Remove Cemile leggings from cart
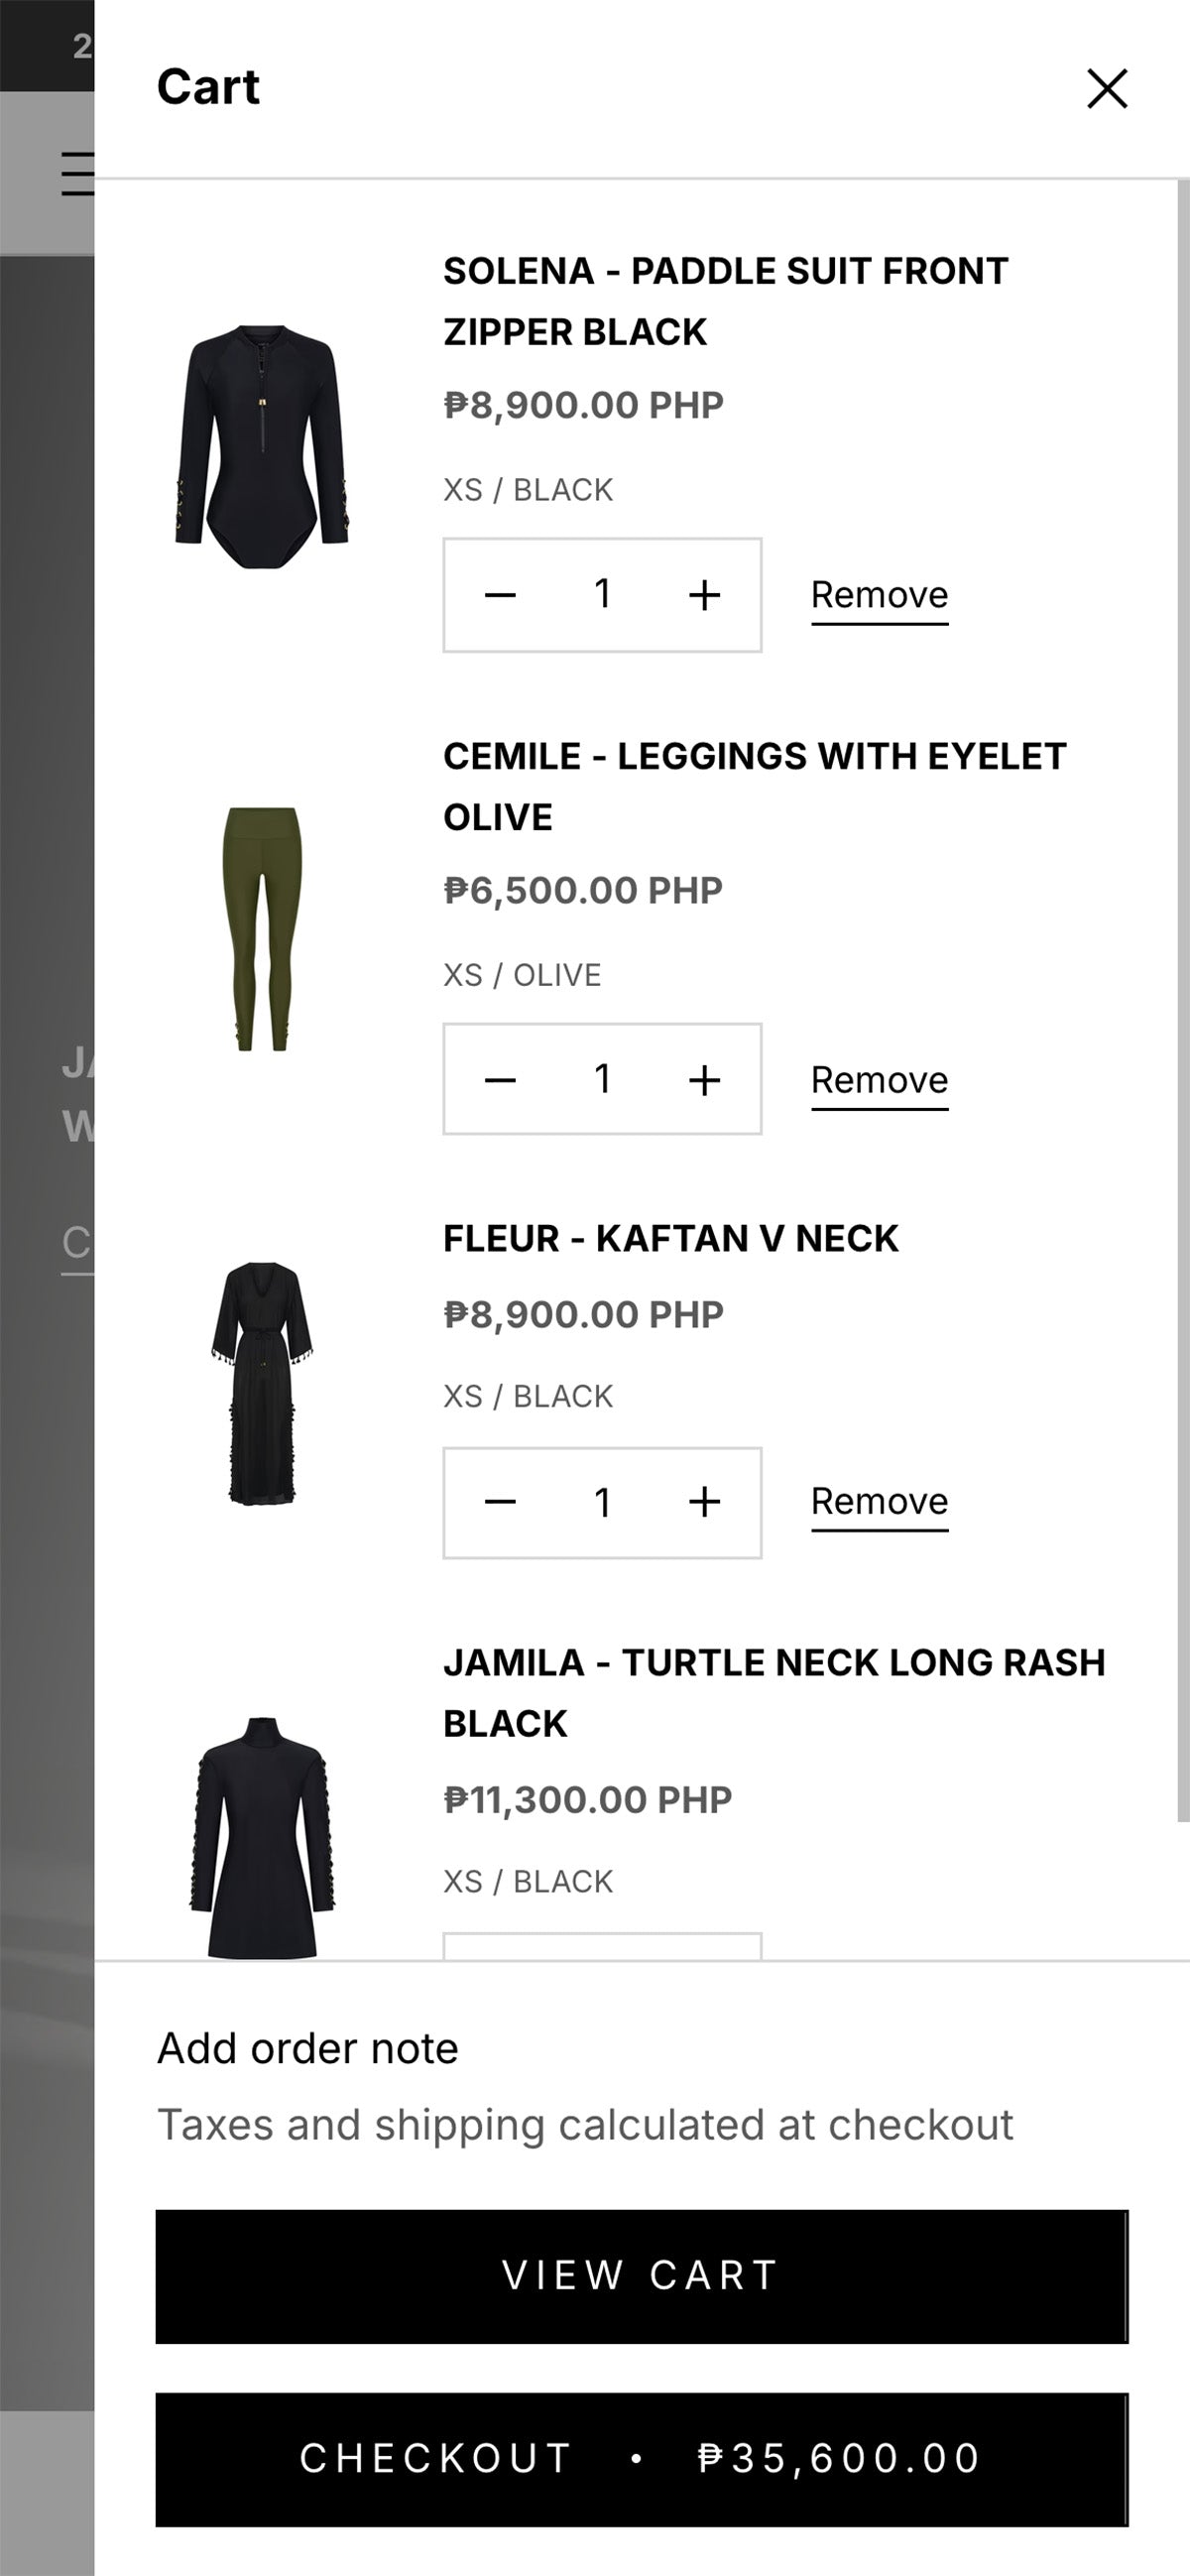1190x2576 pixels. tap(879, 1080)
